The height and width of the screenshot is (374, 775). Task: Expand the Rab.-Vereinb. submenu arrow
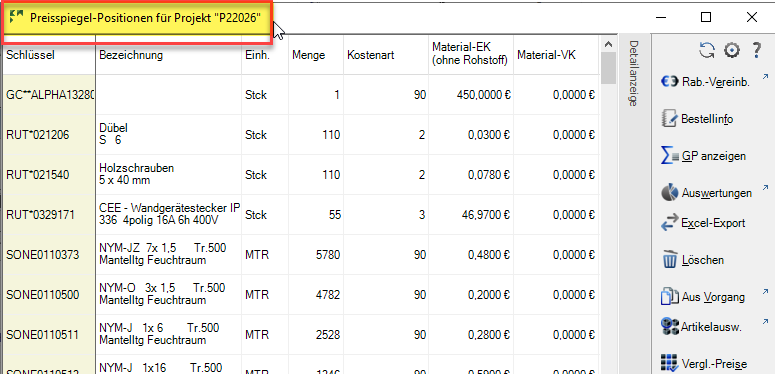point(766,77)
